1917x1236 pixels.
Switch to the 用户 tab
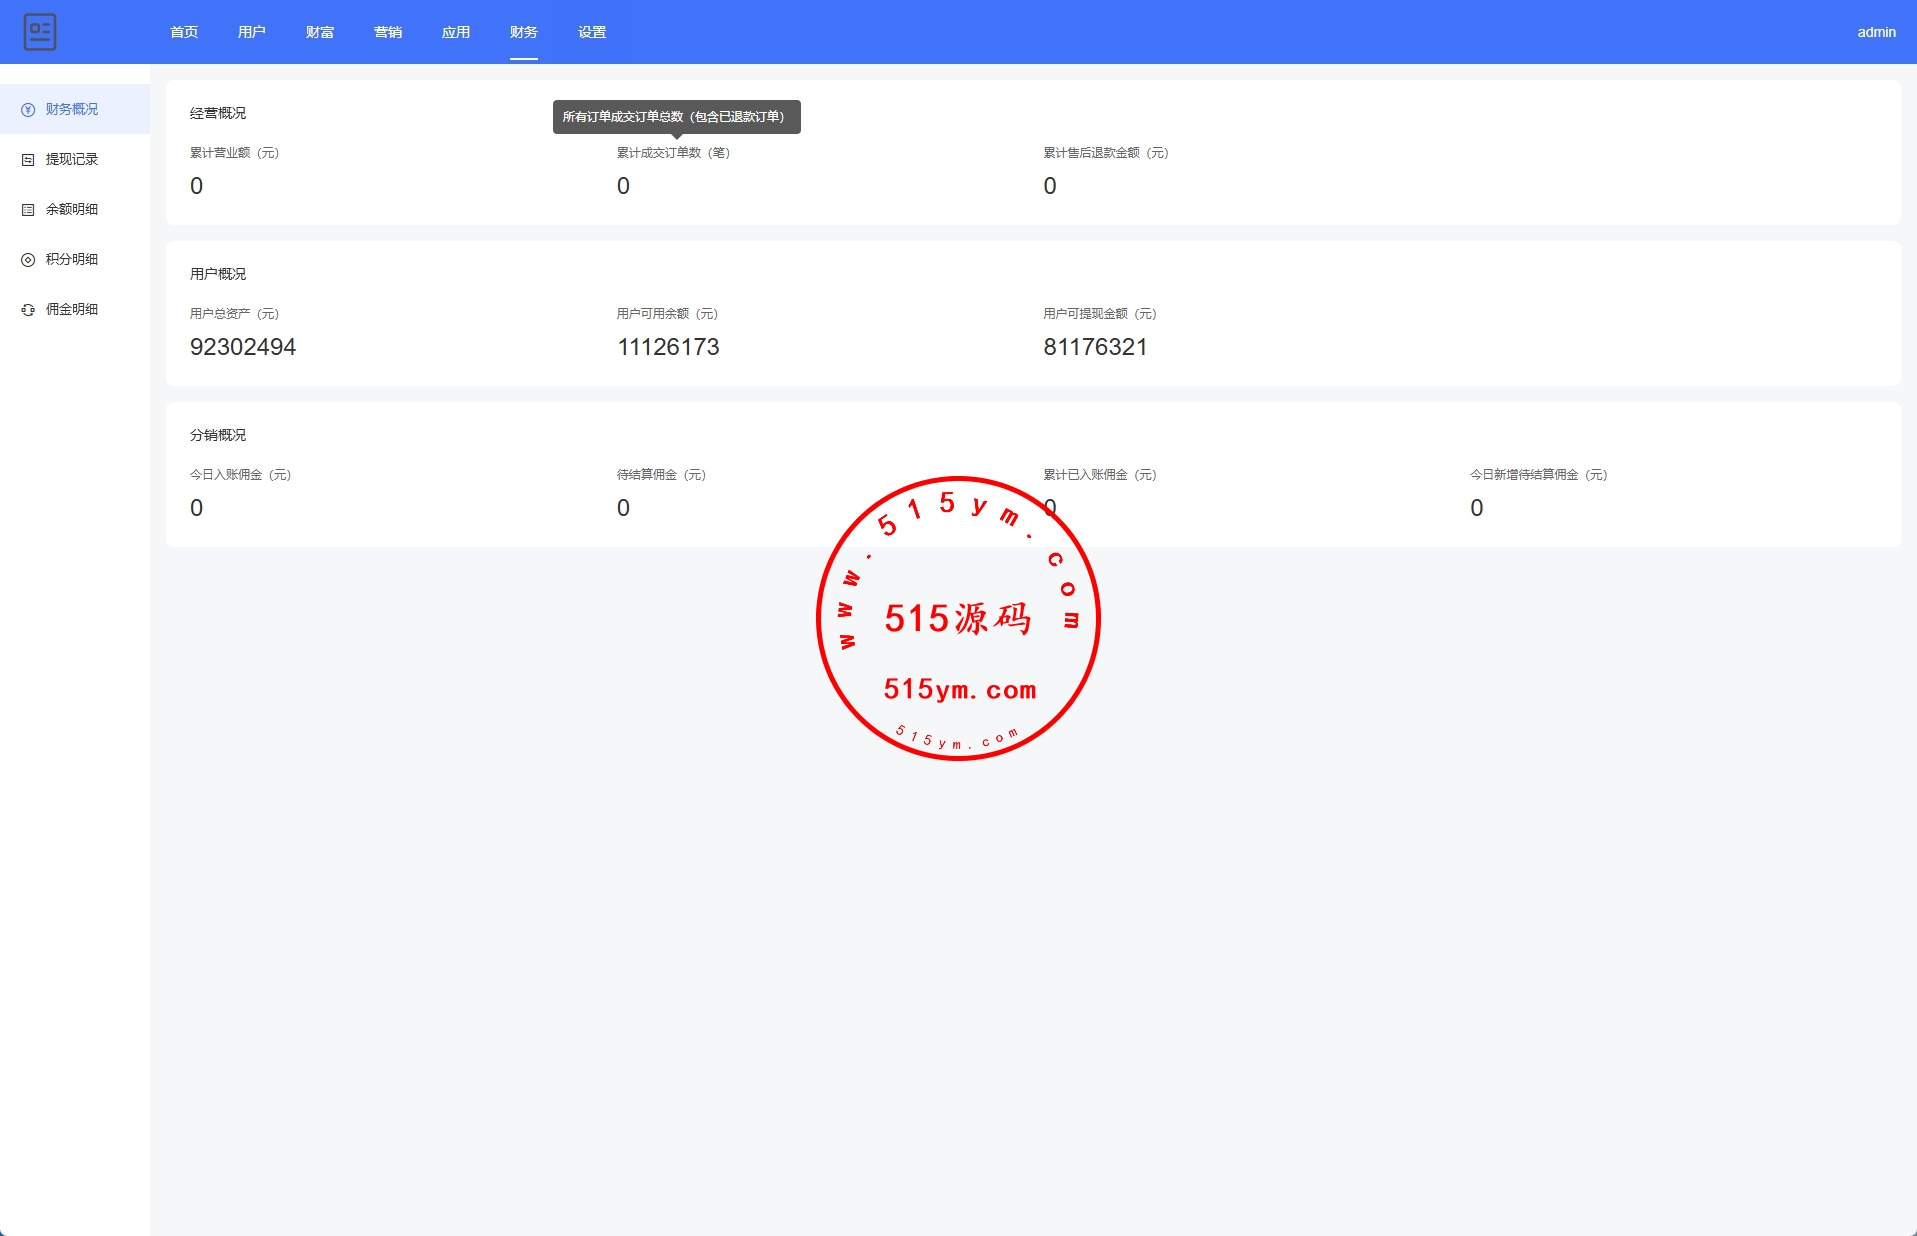(x=252, y=32)
